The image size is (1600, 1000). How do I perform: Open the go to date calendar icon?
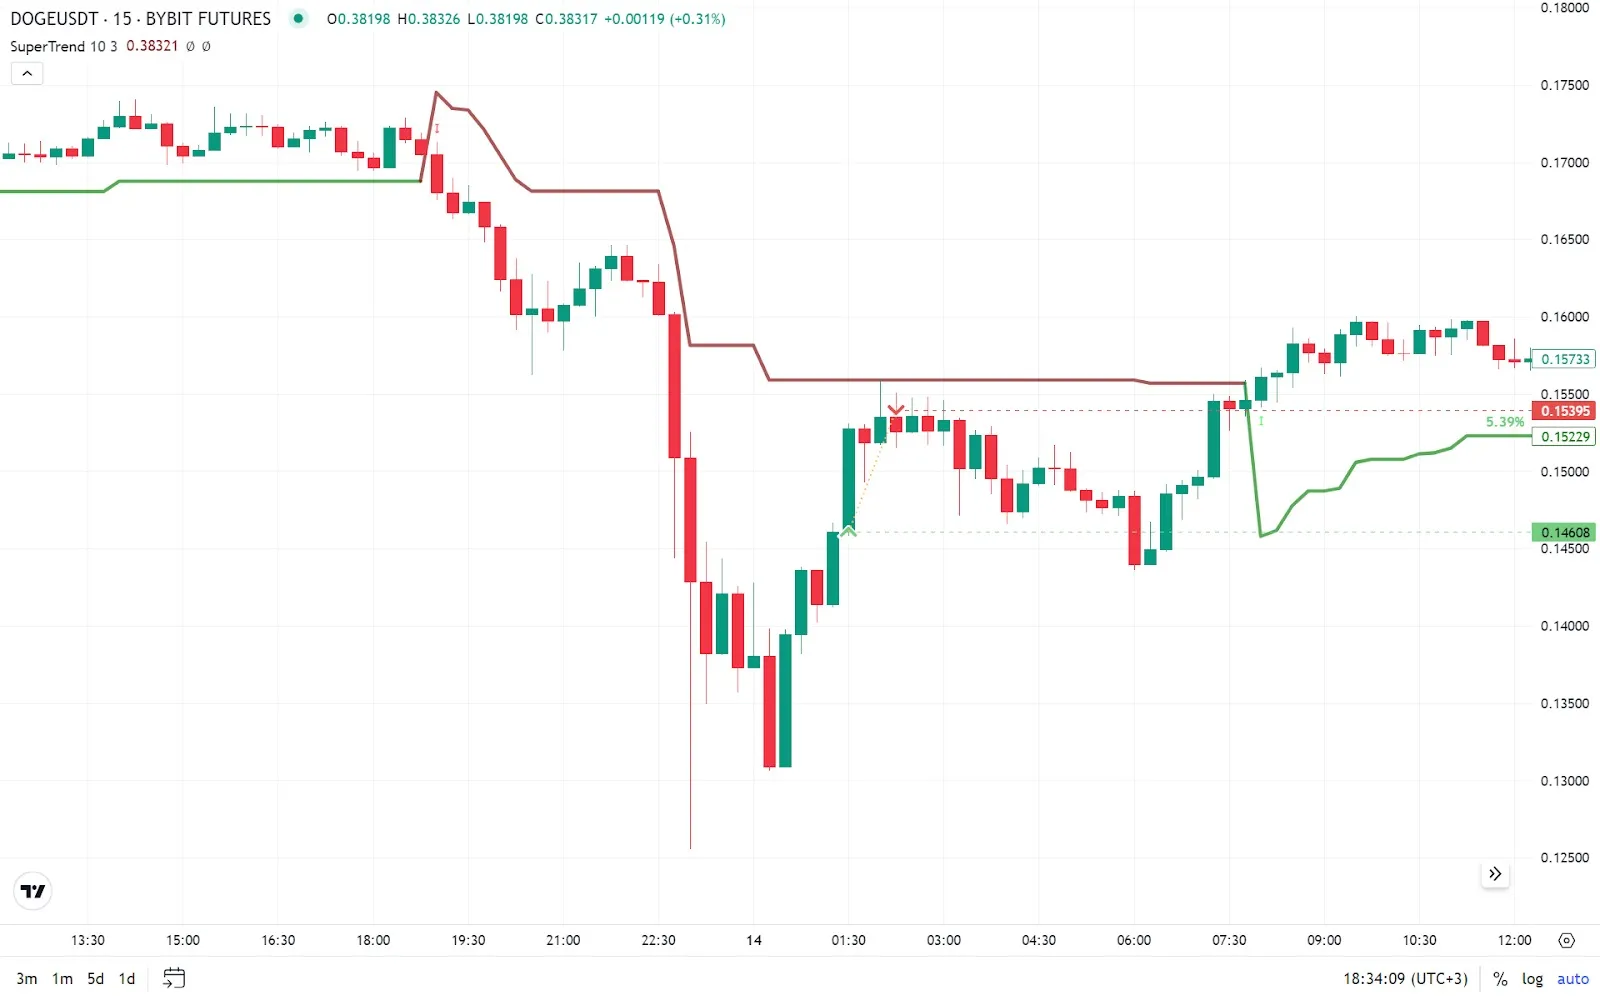tap(174, 978)
